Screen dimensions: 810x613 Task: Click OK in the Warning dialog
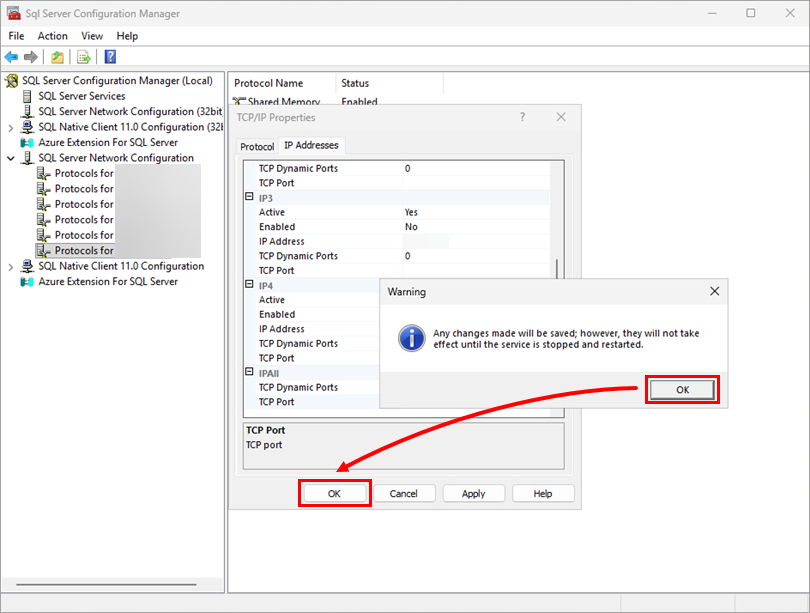click(x=682, y=390)
